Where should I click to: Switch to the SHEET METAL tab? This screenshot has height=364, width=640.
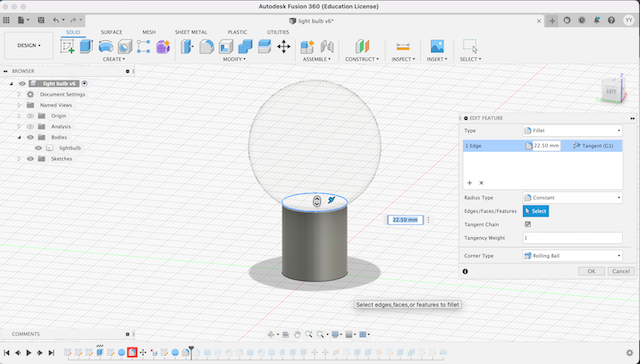coord(191,32)
